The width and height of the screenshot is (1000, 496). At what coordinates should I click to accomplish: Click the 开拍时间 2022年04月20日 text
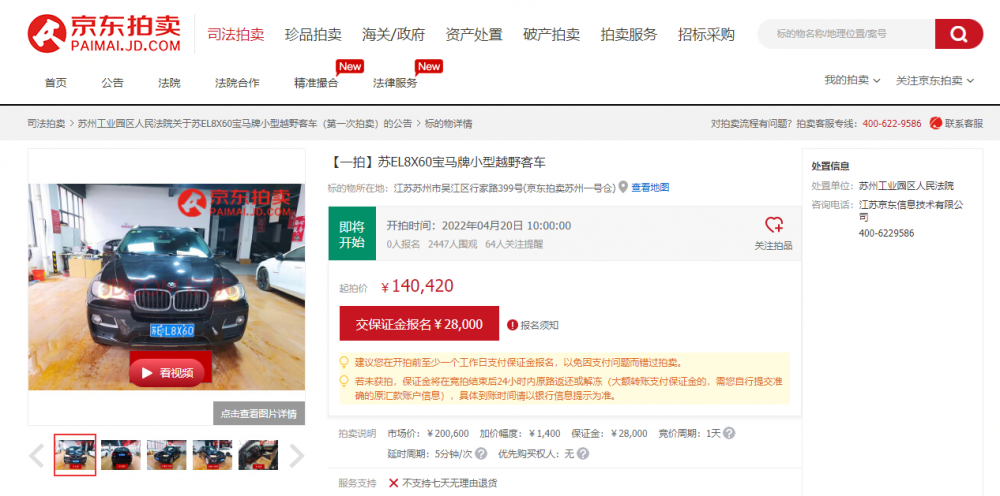tap(479, 226)
